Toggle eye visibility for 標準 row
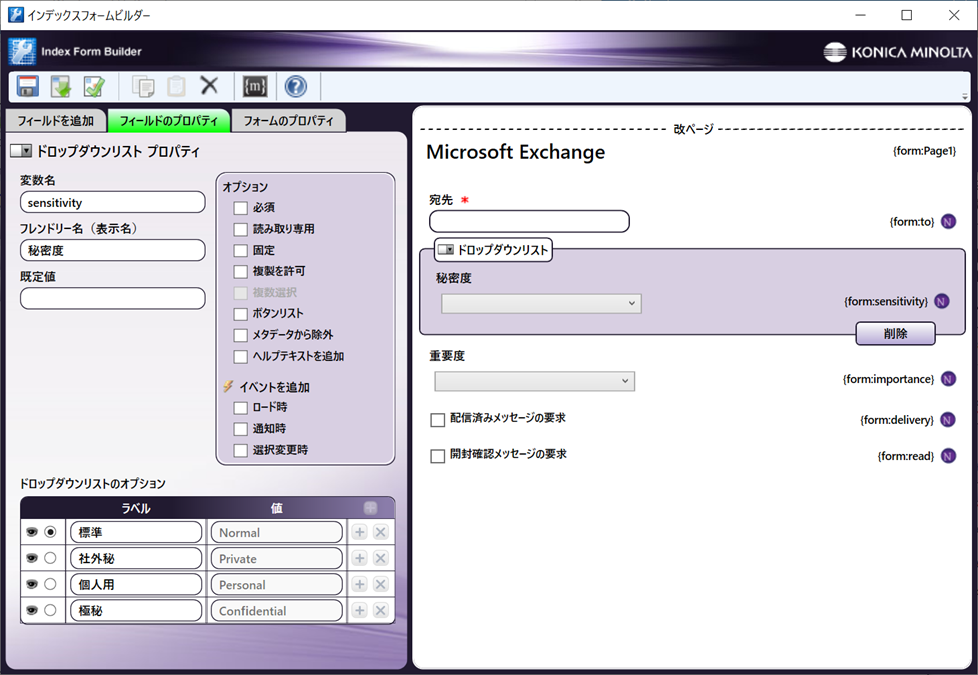978x675 pixels. (32, 532)
